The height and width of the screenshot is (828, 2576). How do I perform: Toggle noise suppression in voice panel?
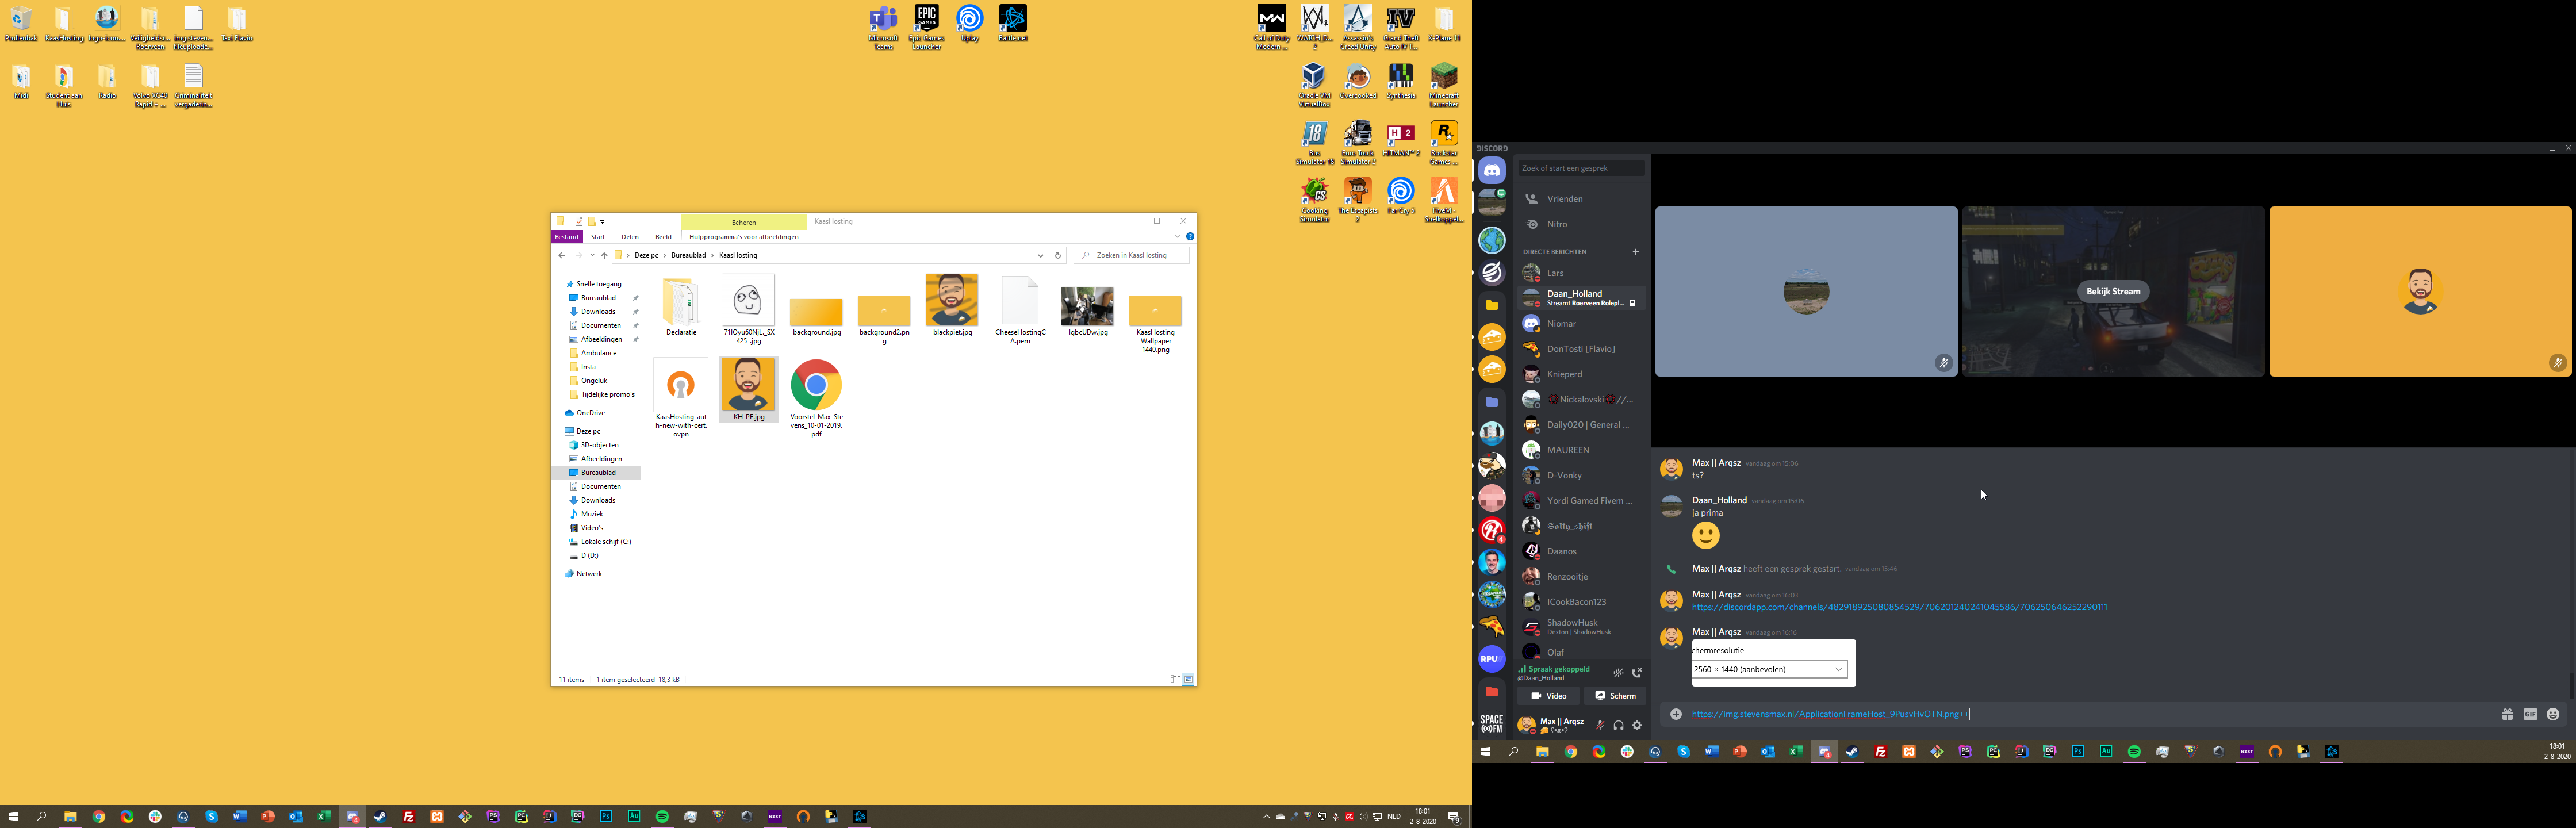tap(1618, 673)
